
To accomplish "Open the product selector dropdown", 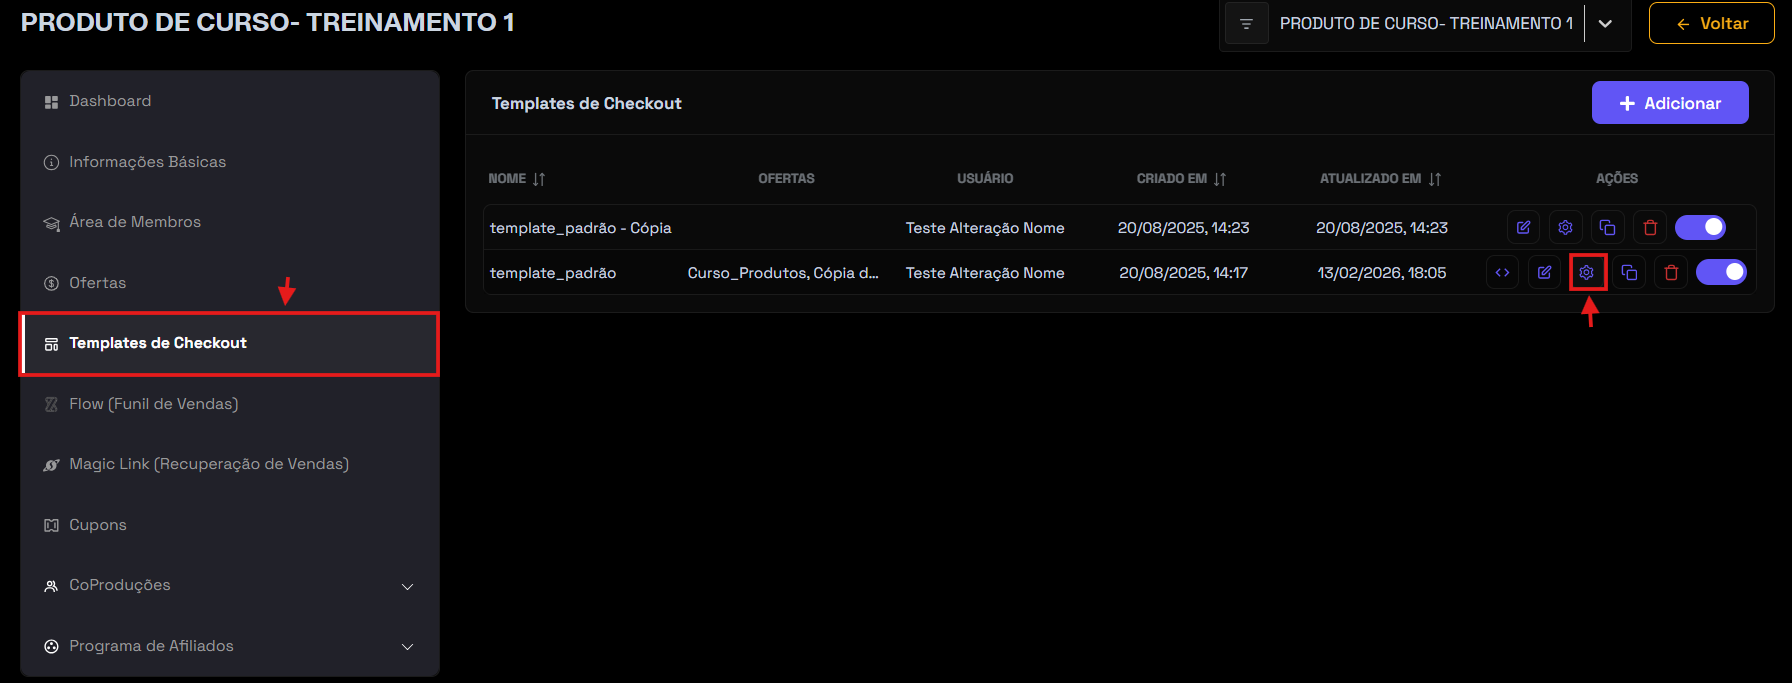I will pos(1605,24).
